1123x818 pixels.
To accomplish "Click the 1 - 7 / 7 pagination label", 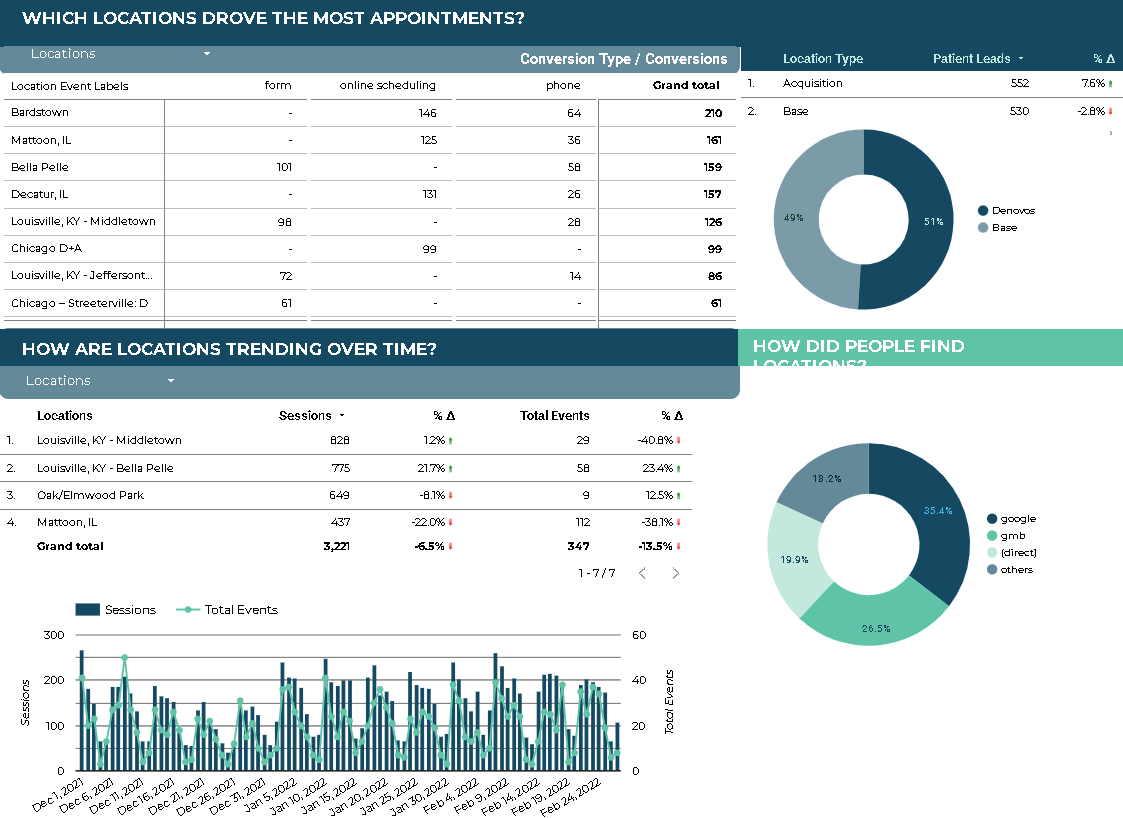I will [597, 573].
